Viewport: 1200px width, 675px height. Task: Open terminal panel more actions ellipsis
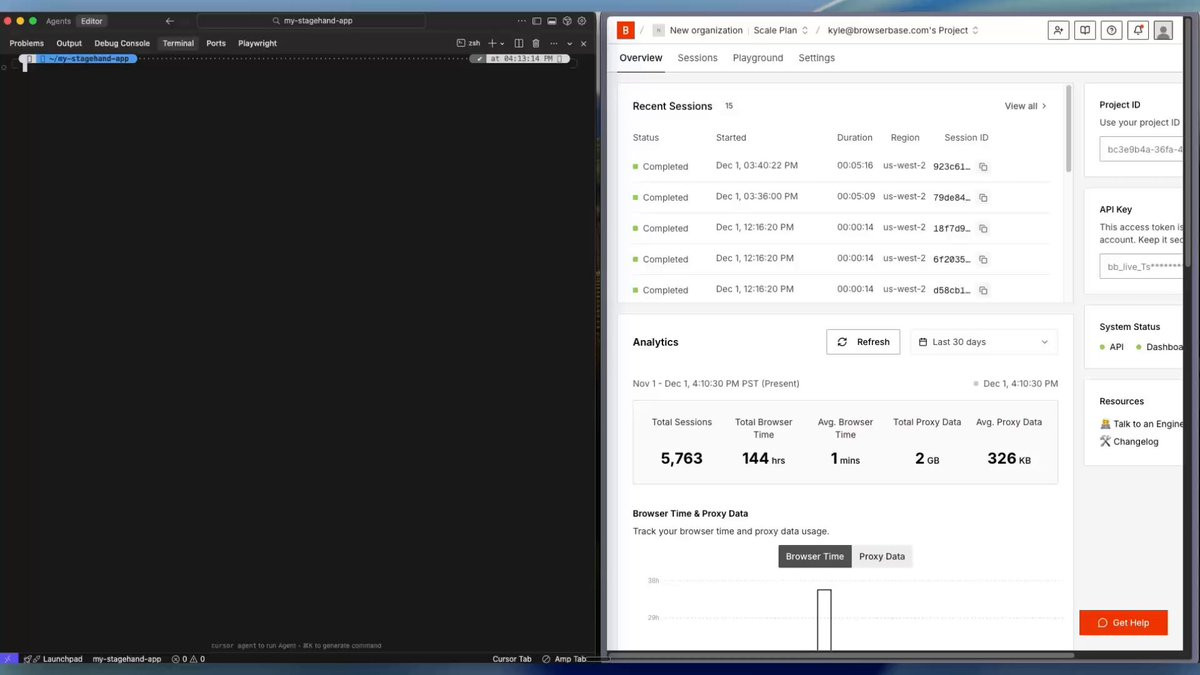[x=553, y=43]
